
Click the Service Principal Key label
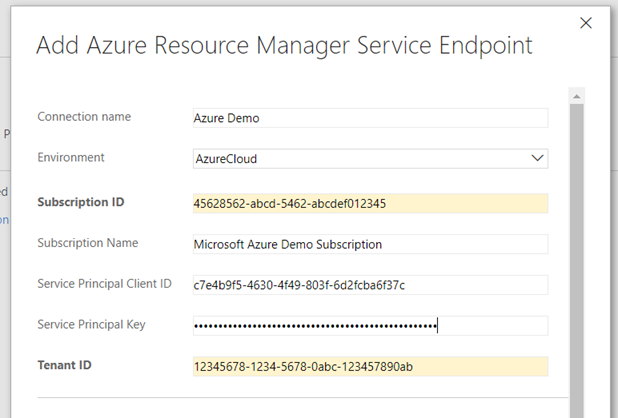tap(93, 324)
